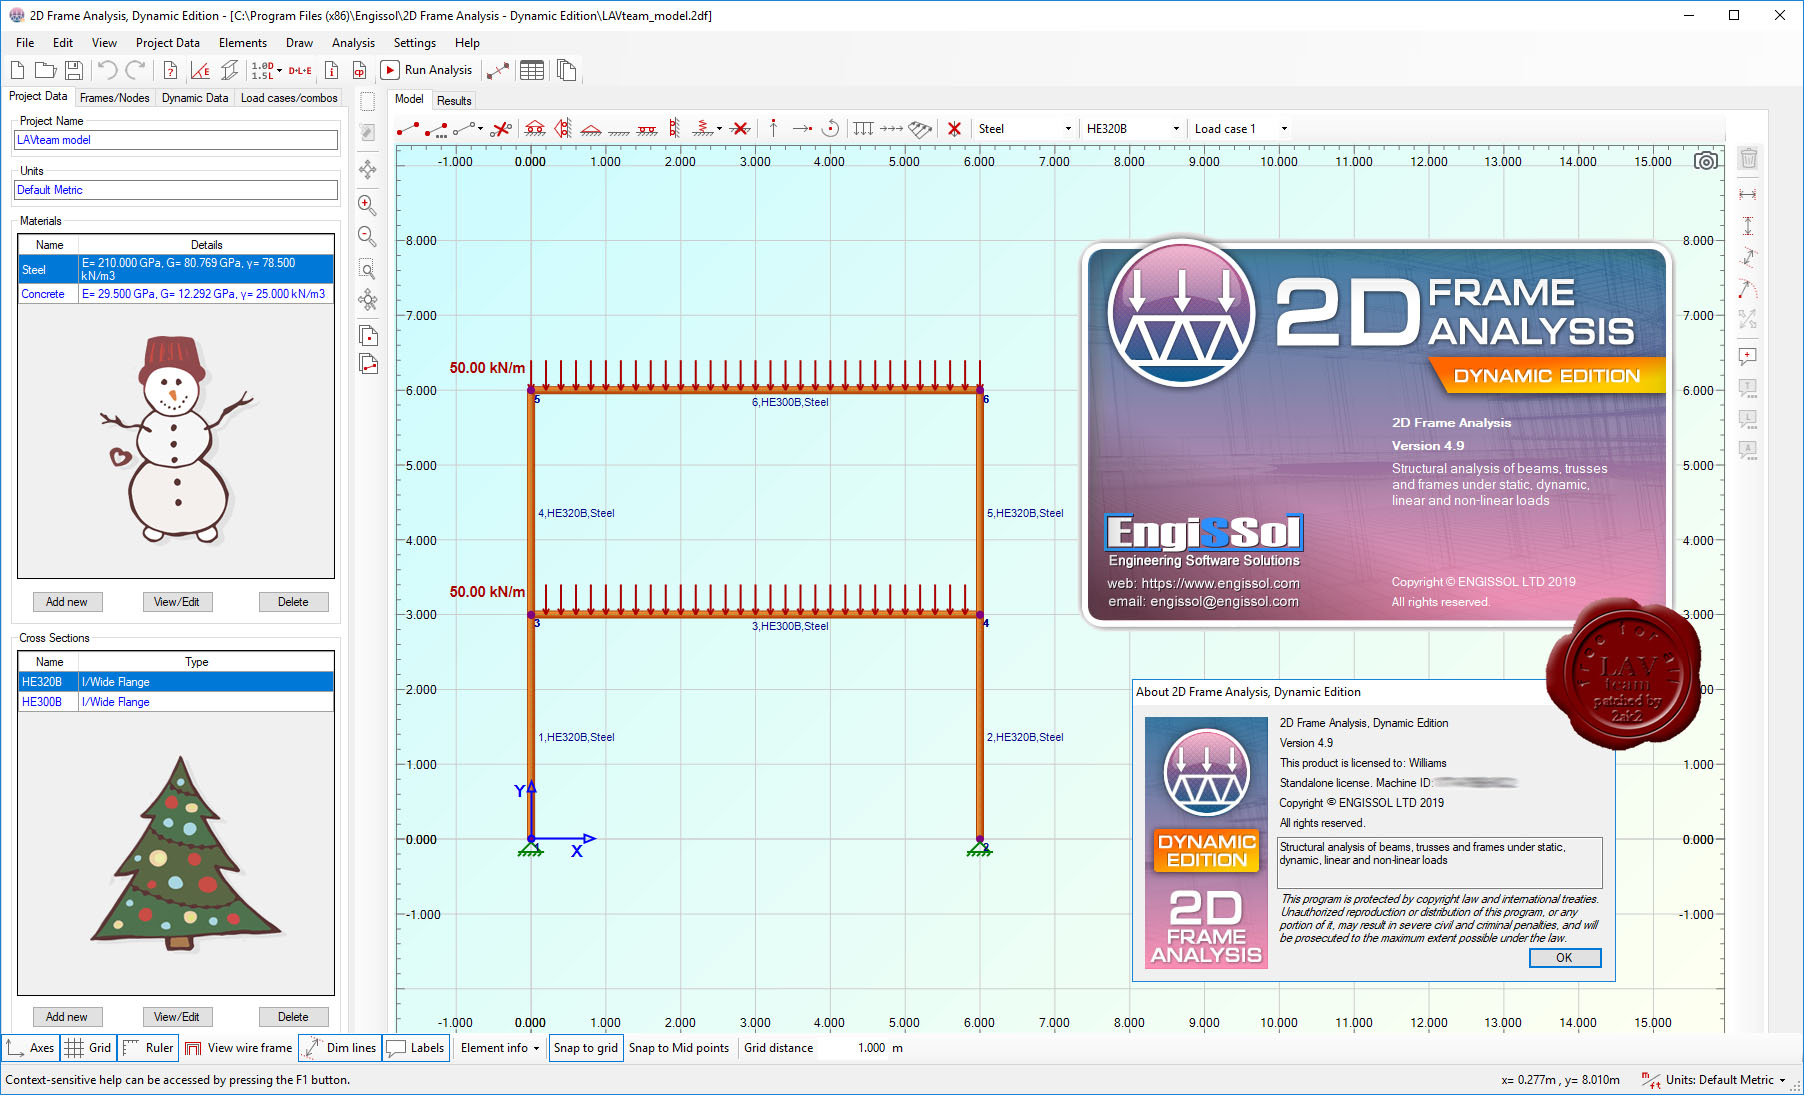
Task: Open the cross-section I-beam icon
Action: point(229,70)
